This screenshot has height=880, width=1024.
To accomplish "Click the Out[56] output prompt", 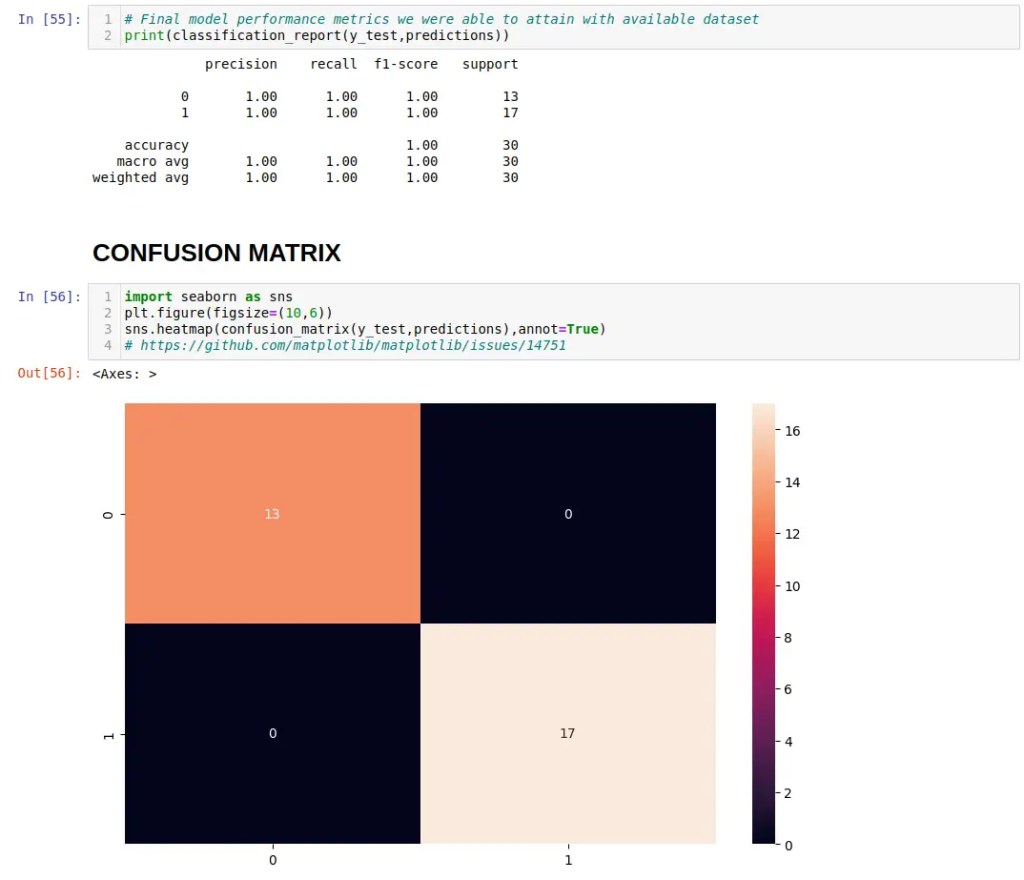I will 50,374.
